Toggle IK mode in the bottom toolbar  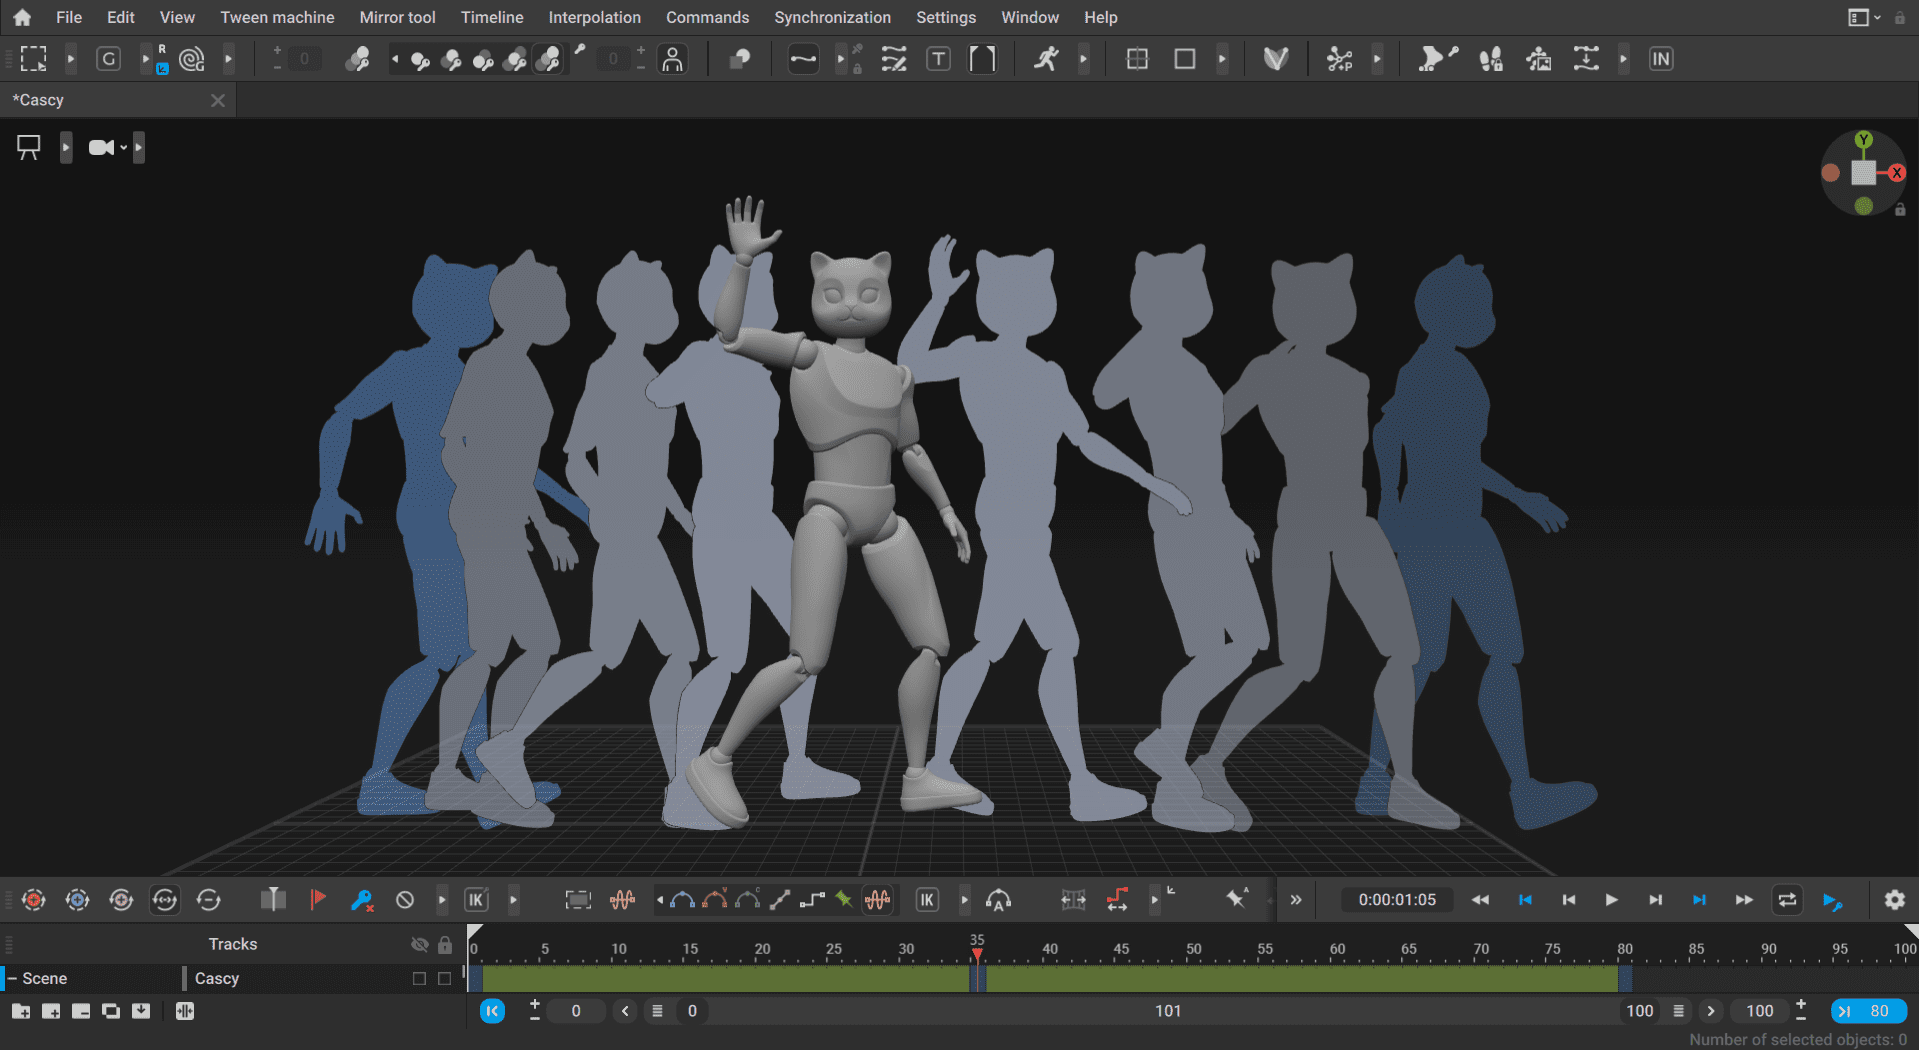(x=476, y=899)
